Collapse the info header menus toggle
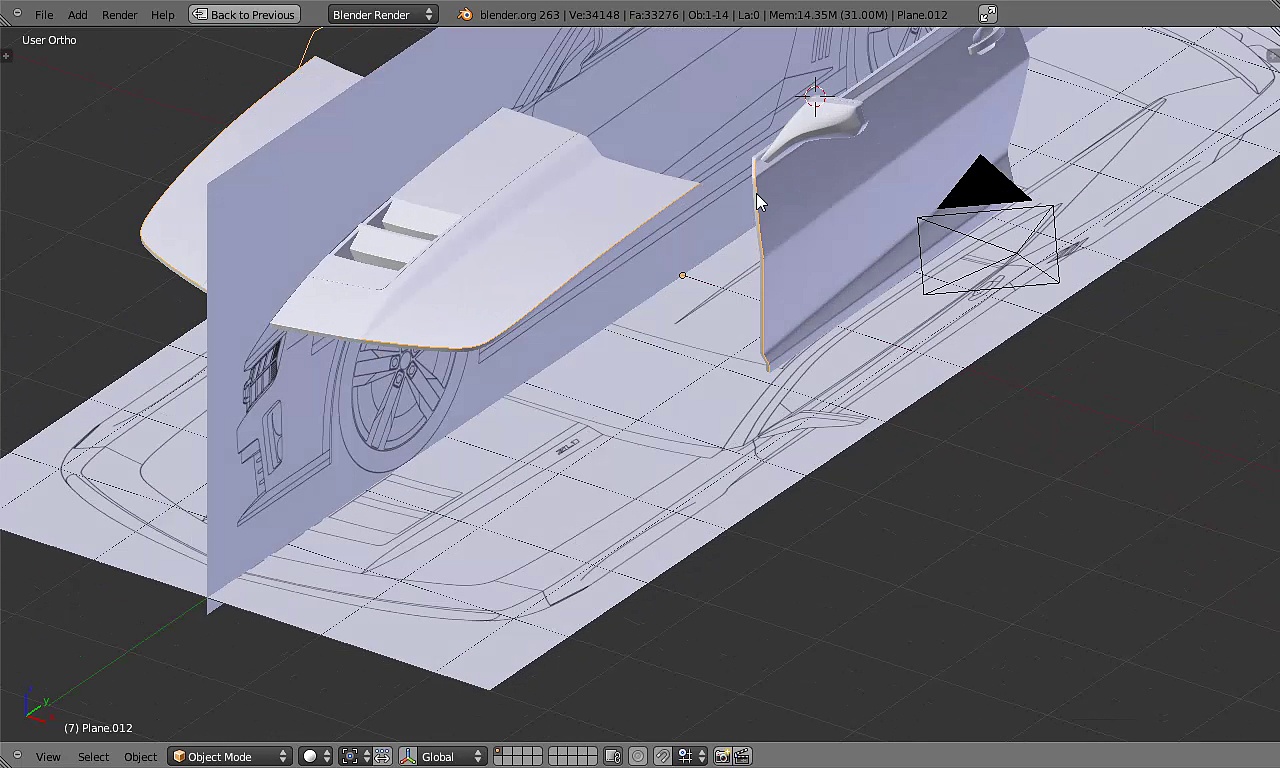This screenshot has height=768, width=1280. (x=17, y=14)
